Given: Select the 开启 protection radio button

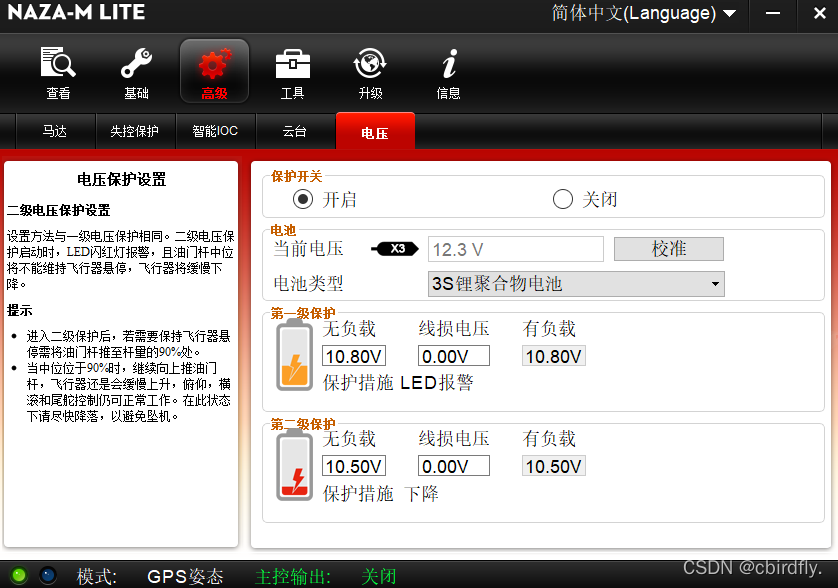Looking at the screenshot, I should coord(303,199).
